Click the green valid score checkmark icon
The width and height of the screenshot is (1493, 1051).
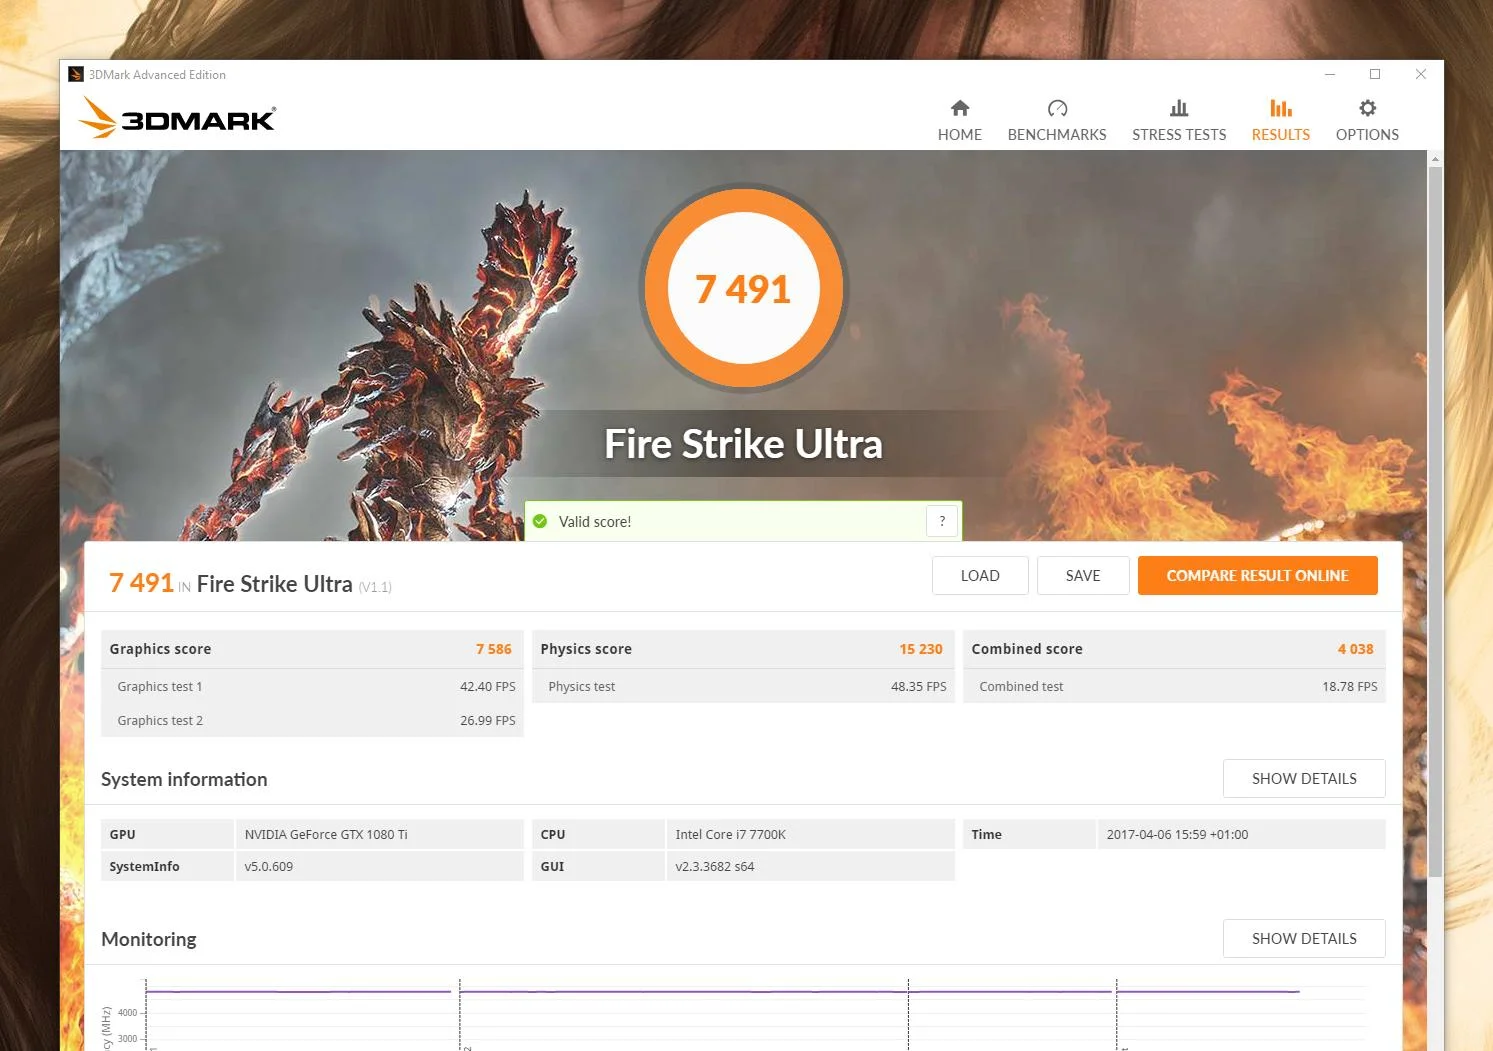point(540,521)
